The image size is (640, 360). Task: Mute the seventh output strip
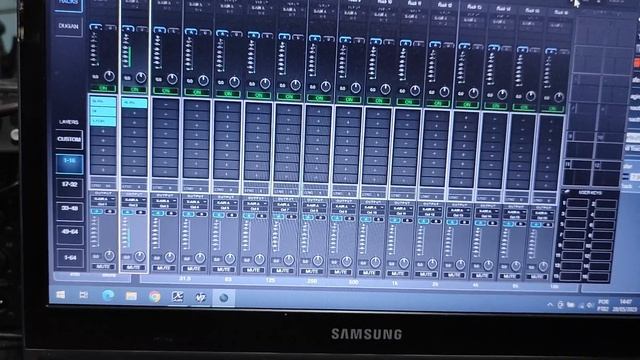[x=282, y=271]
